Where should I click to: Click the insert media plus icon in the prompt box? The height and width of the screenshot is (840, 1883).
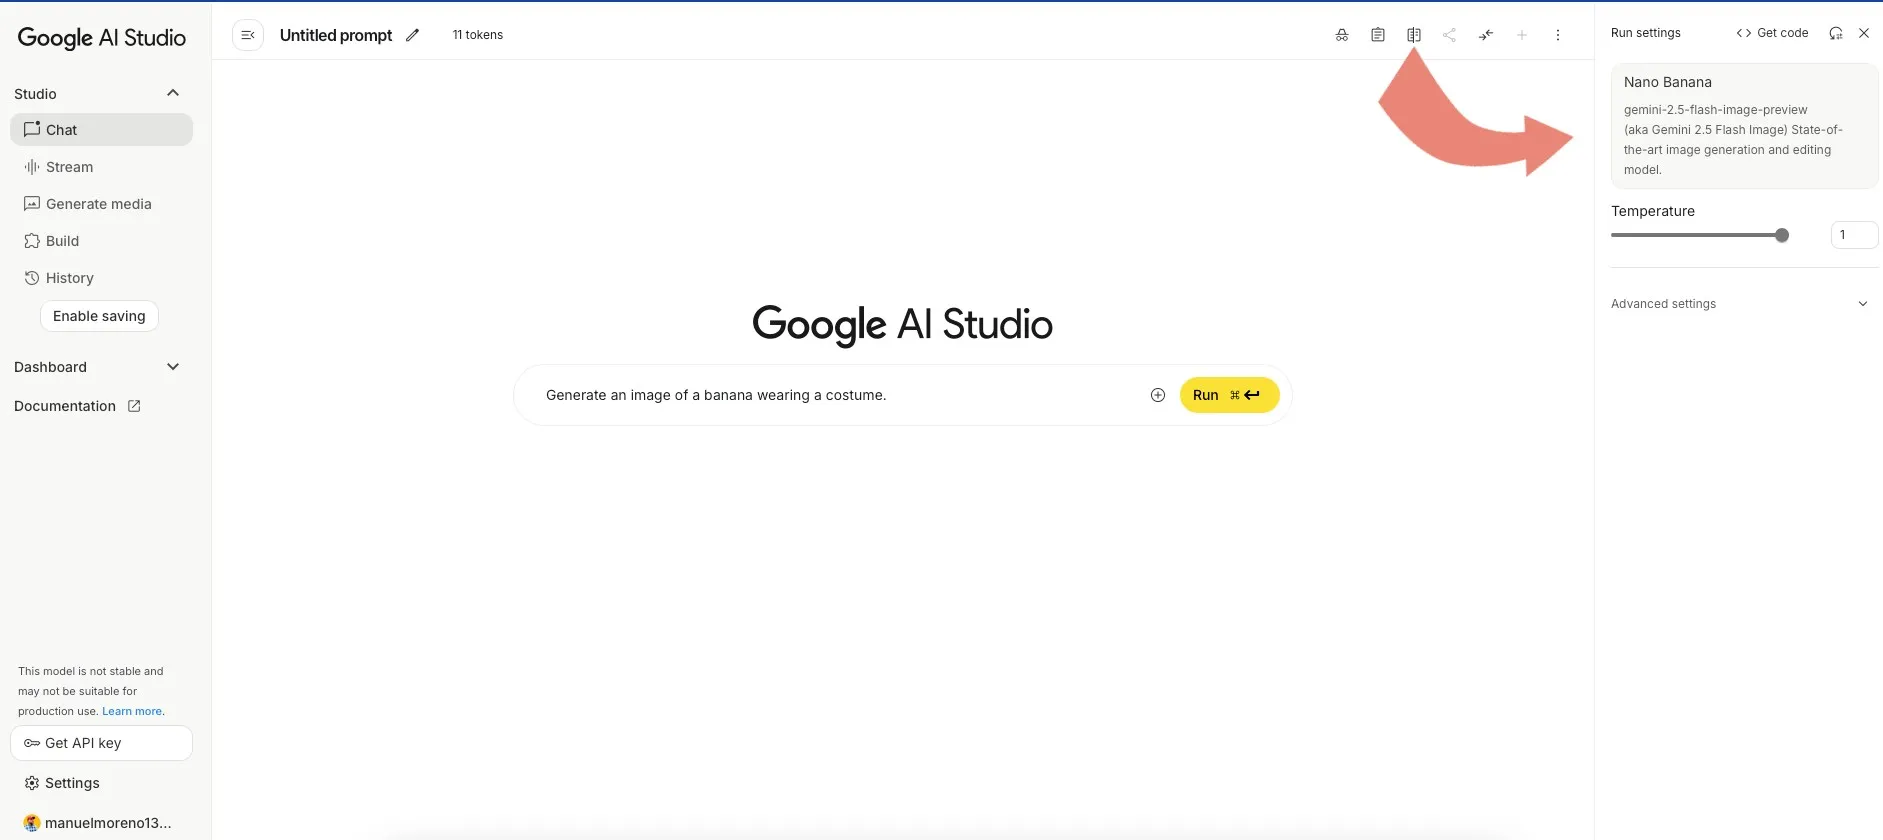(1158, 395)
